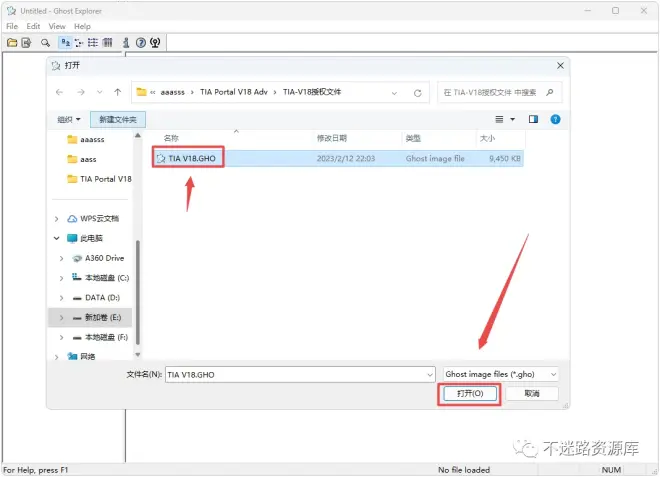Image resolution: width=660 pixels, height=477 pixels.
Task: Sort by 大小 column header
Action: point(487,139)
